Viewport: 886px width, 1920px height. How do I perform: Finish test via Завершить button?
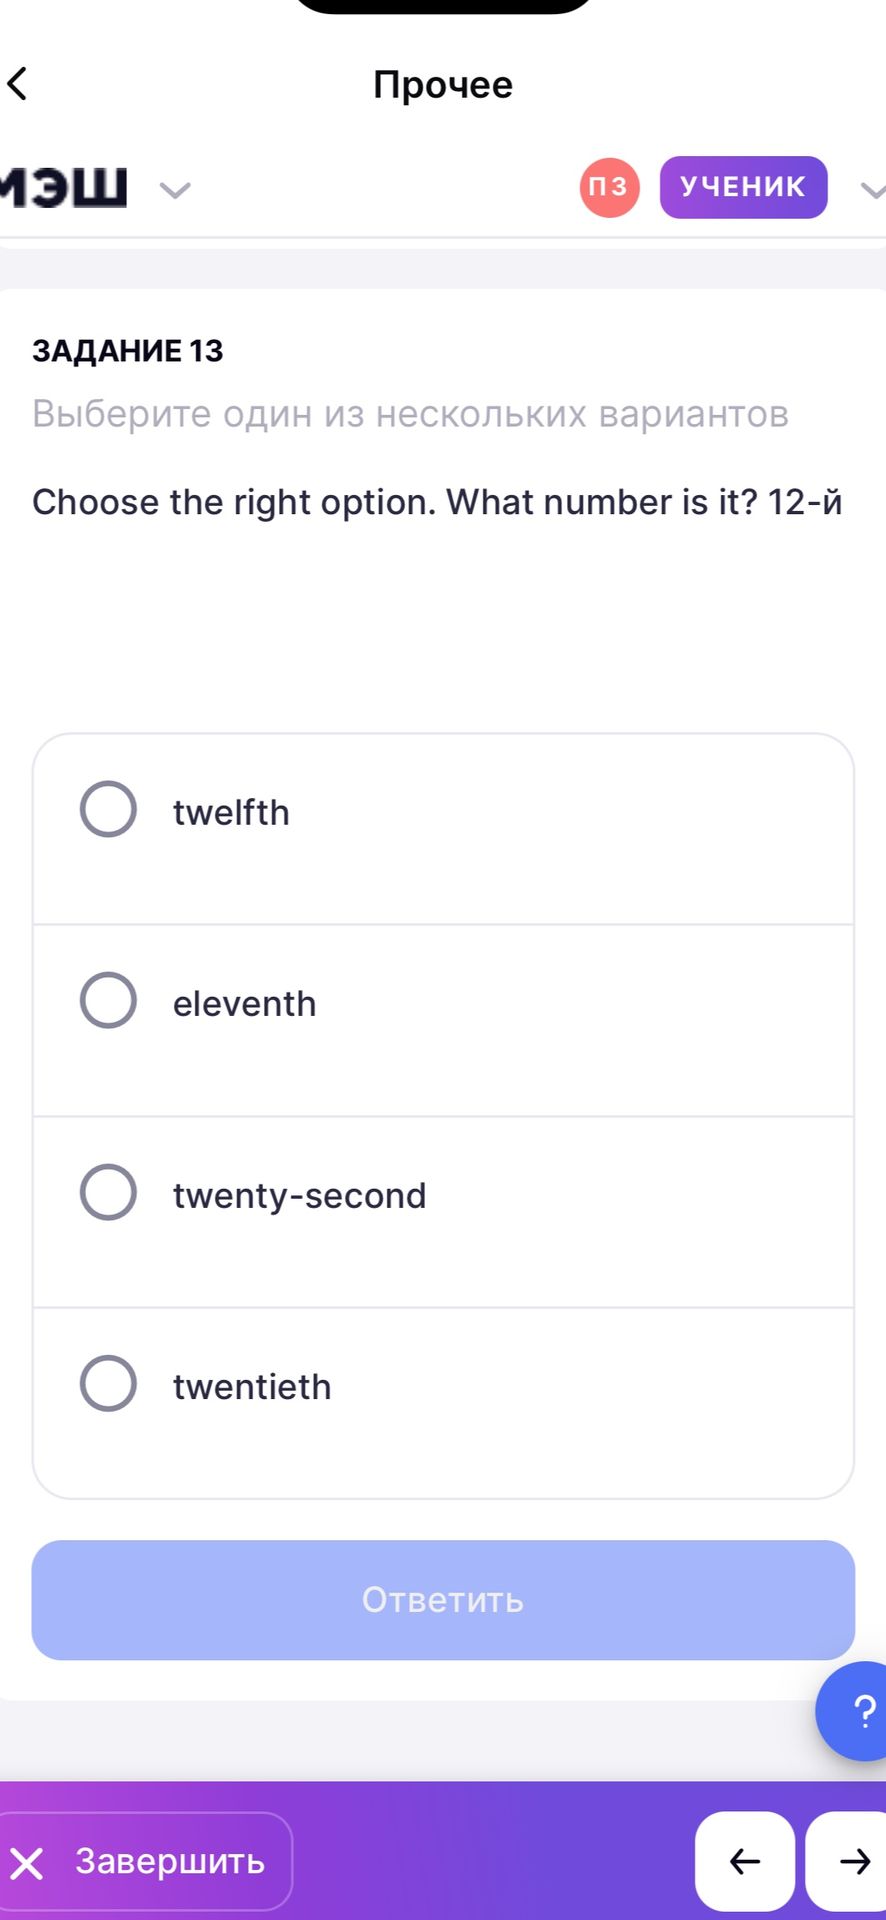145,1861
